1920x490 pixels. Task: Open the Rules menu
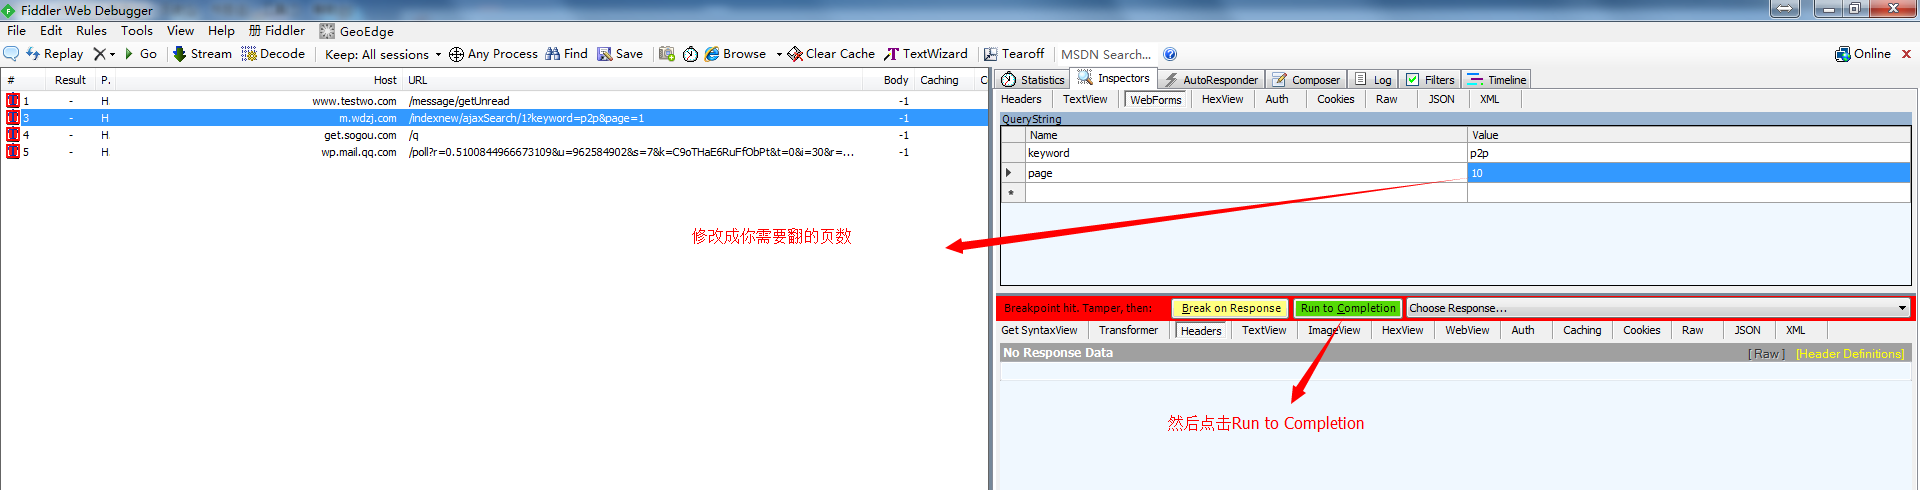[x=91, y=31]
